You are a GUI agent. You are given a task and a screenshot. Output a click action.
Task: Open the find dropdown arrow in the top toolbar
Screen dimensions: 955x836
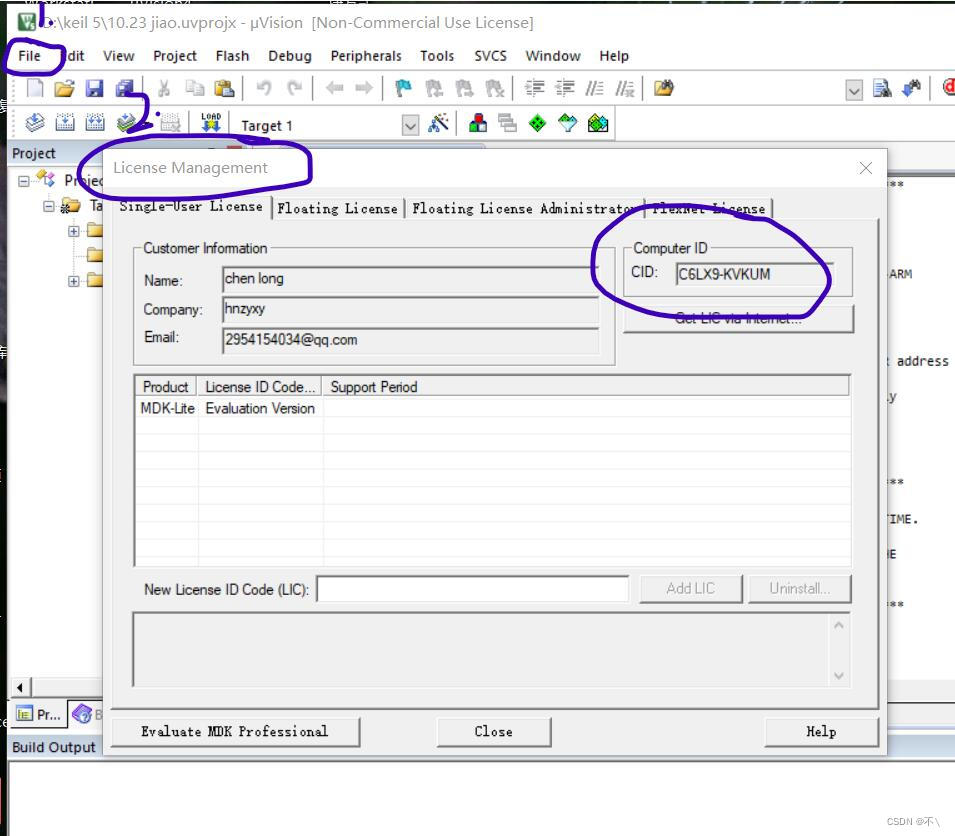(855, 91)
